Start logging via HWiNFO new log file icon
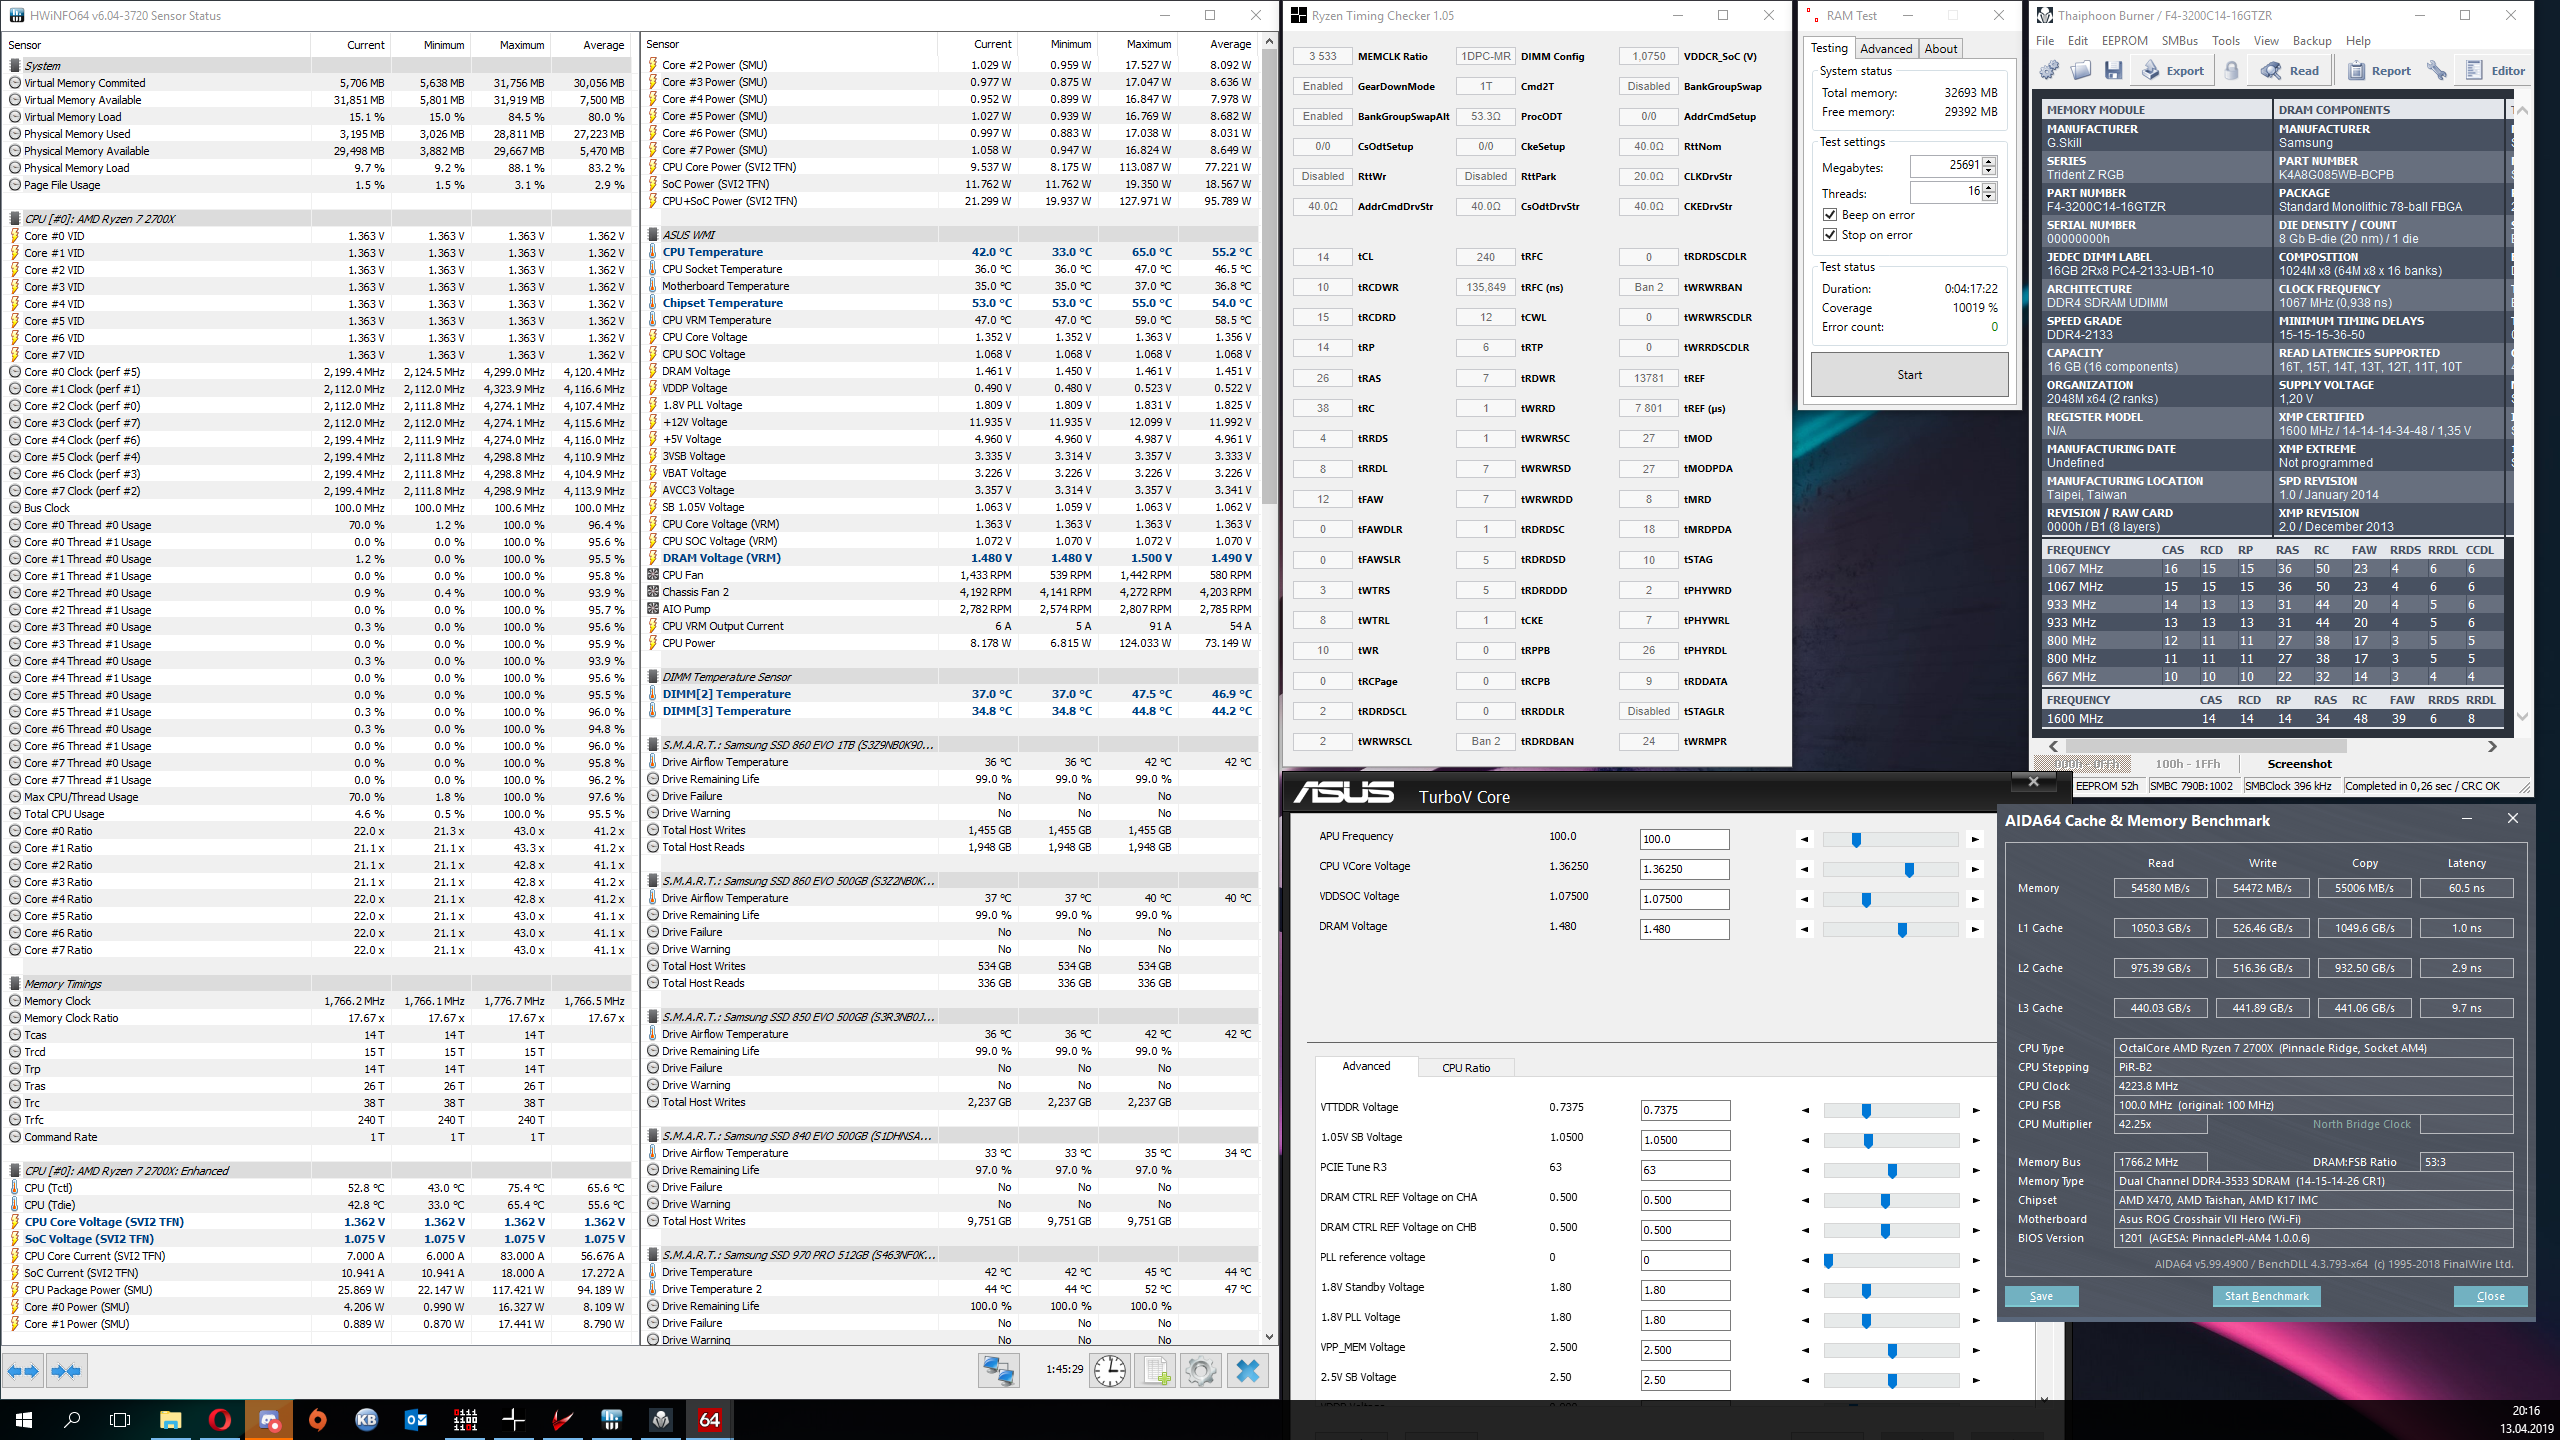Screen dimensions: 2560x1440 [1157, 1371]
